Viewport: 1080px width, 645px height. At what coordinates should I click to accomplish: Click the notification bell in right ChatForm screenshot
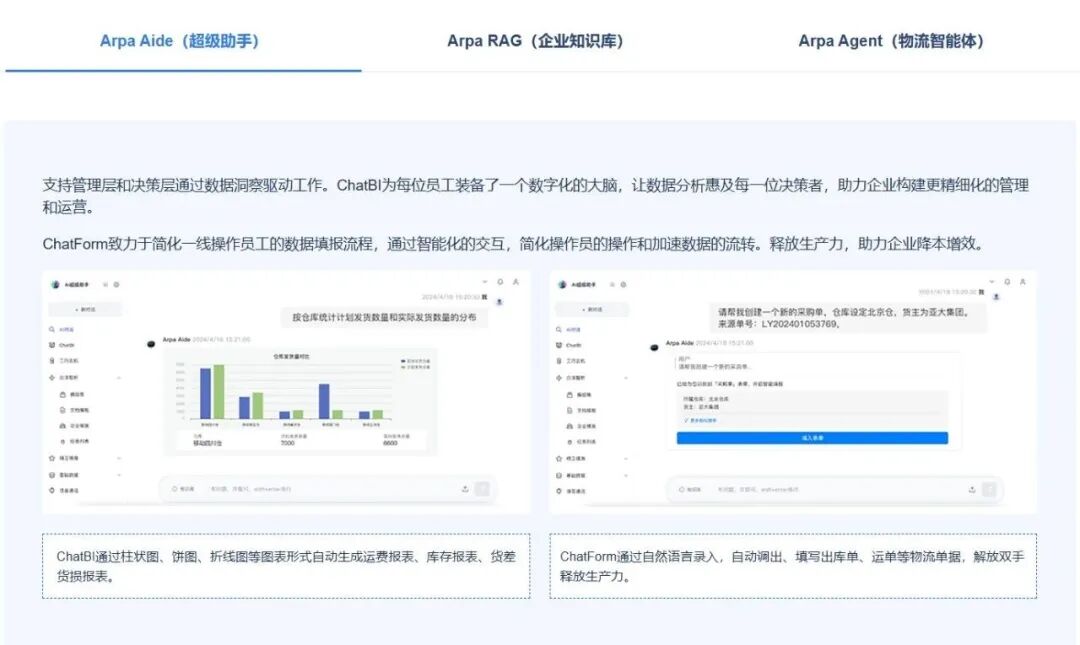pyautogui.click(x=1006, y=283)
